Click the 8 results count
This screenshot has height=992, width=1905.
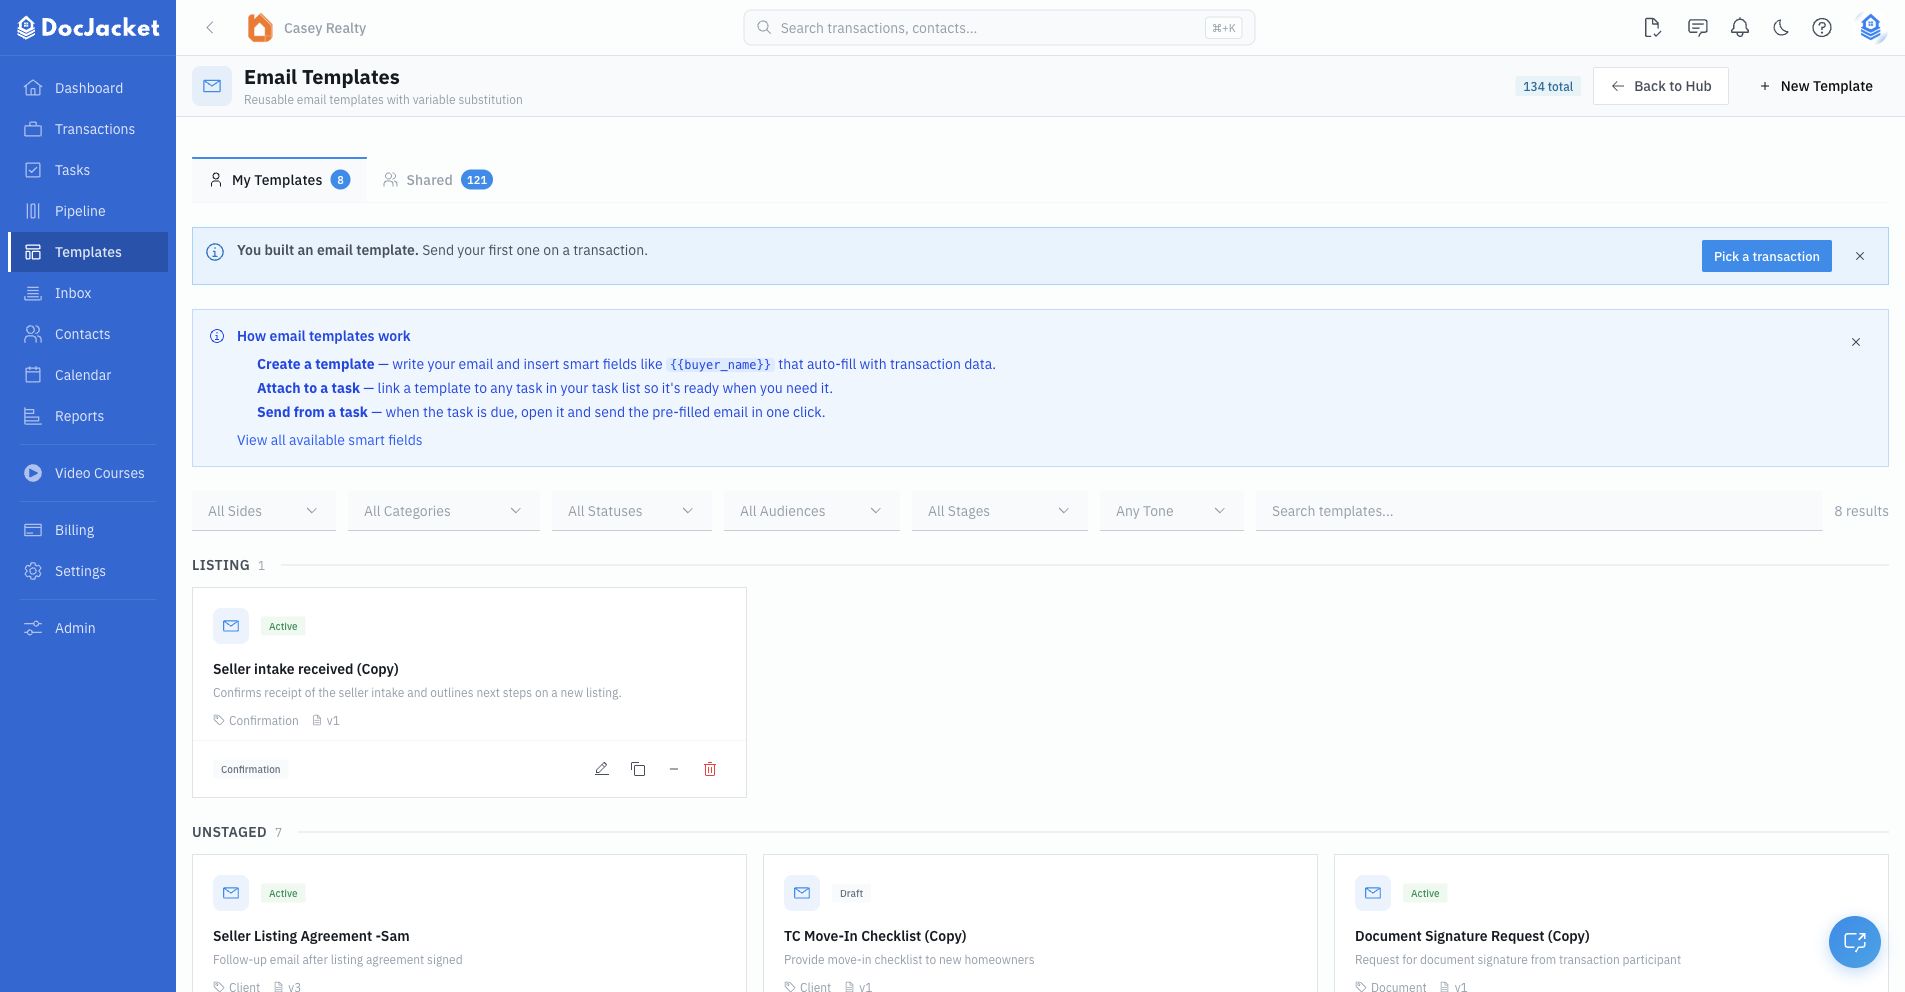pyautogui.click(x=1861, y=511)
